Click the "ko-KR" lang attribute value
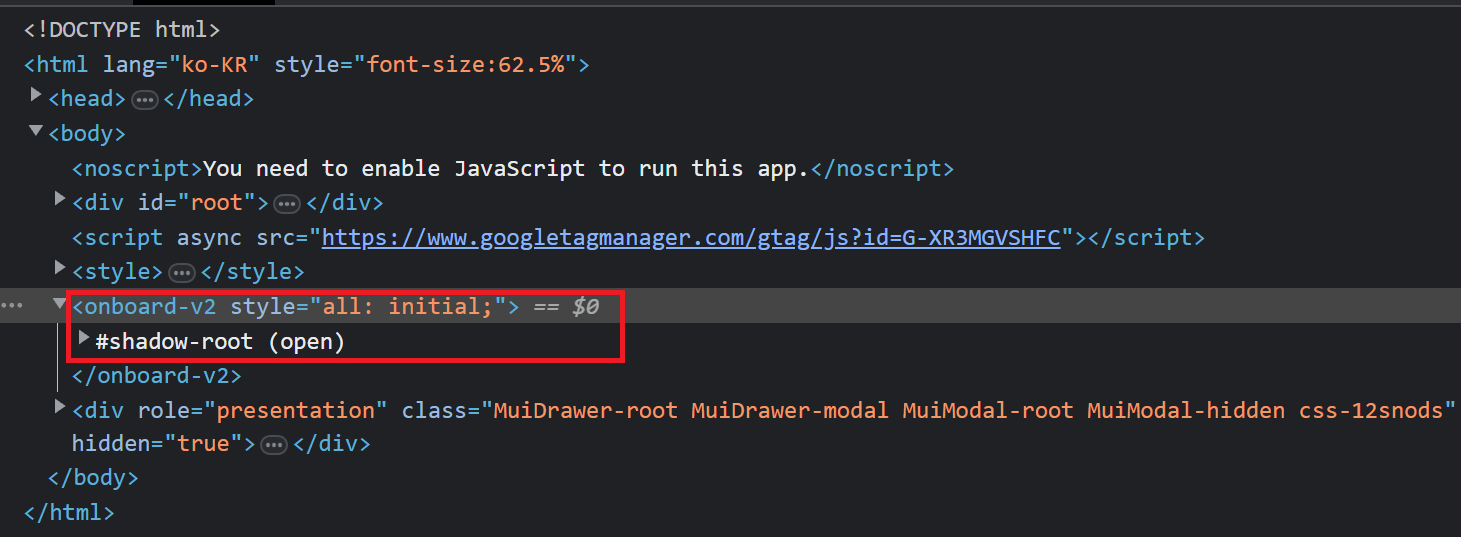This screenshot has height=537, width=1461. (214, 65)
